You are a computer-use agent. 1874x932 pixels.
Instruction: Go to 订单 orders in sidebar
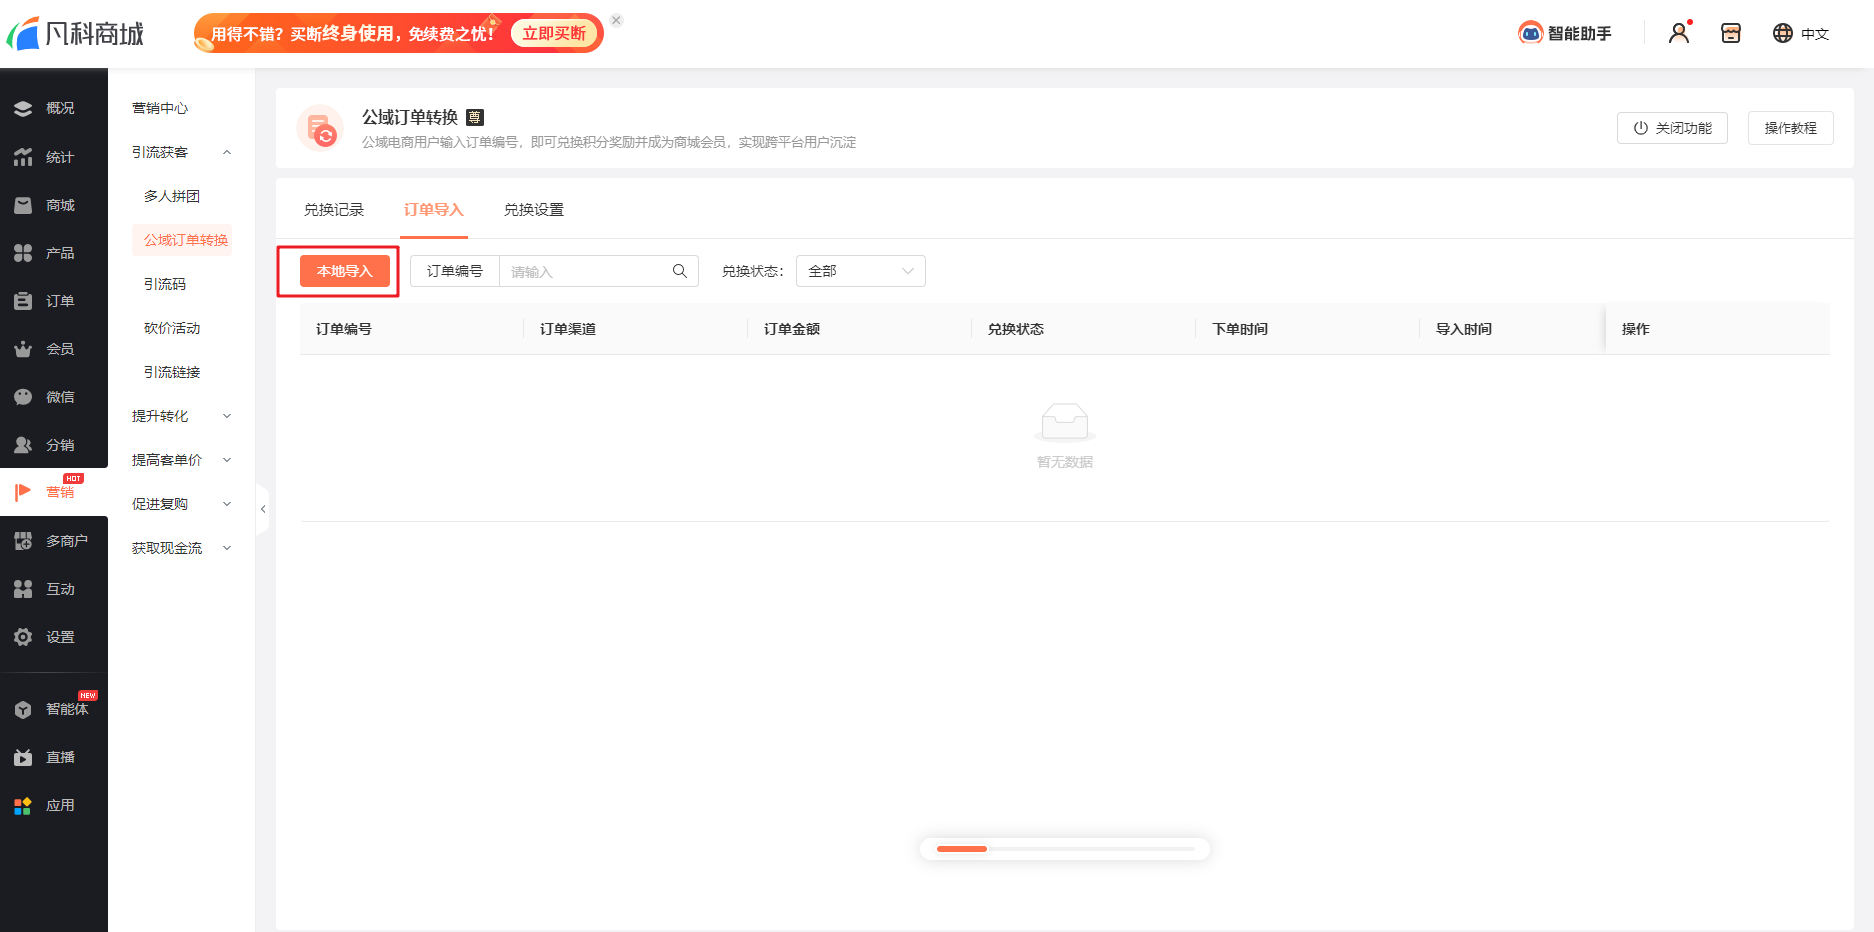54,301
